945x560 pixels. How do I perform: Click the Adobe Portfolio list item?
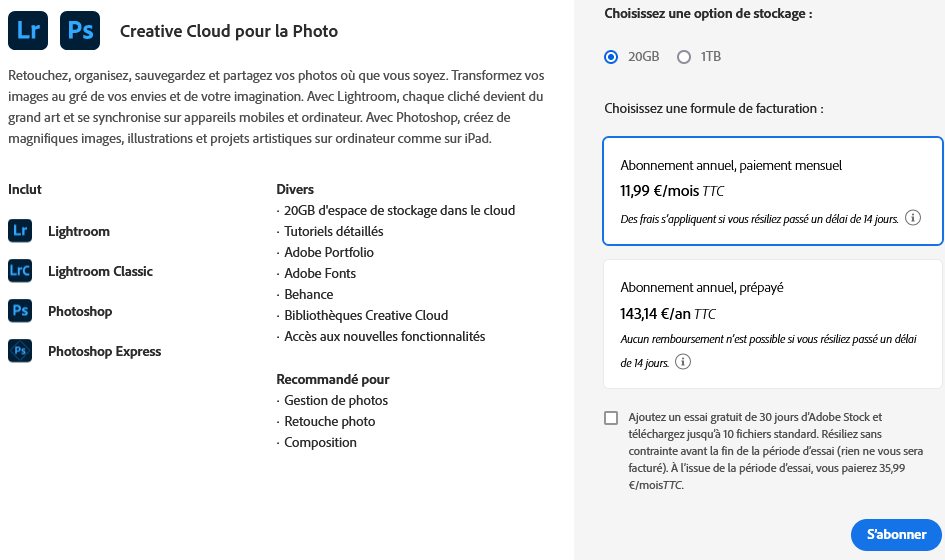[x=329, y=252]
